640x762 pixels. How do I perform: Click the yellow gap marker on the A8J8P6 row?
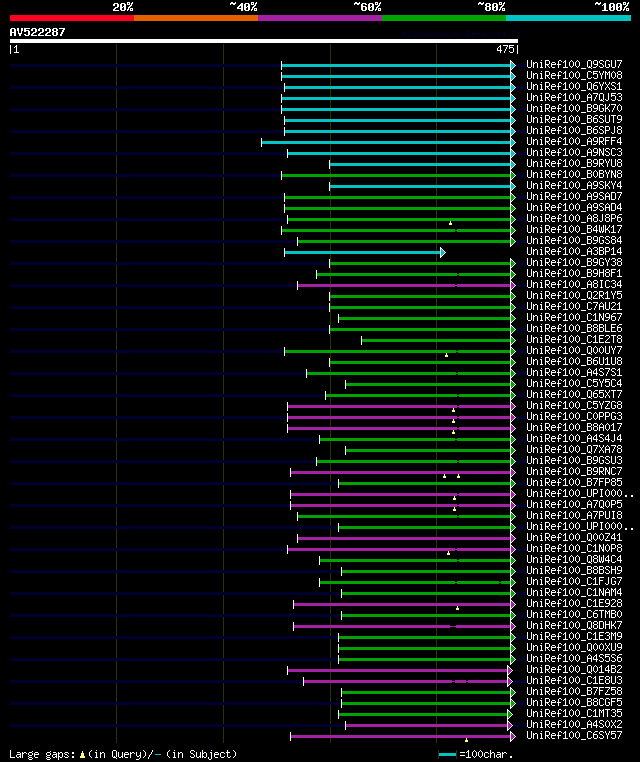click(450, 223)
